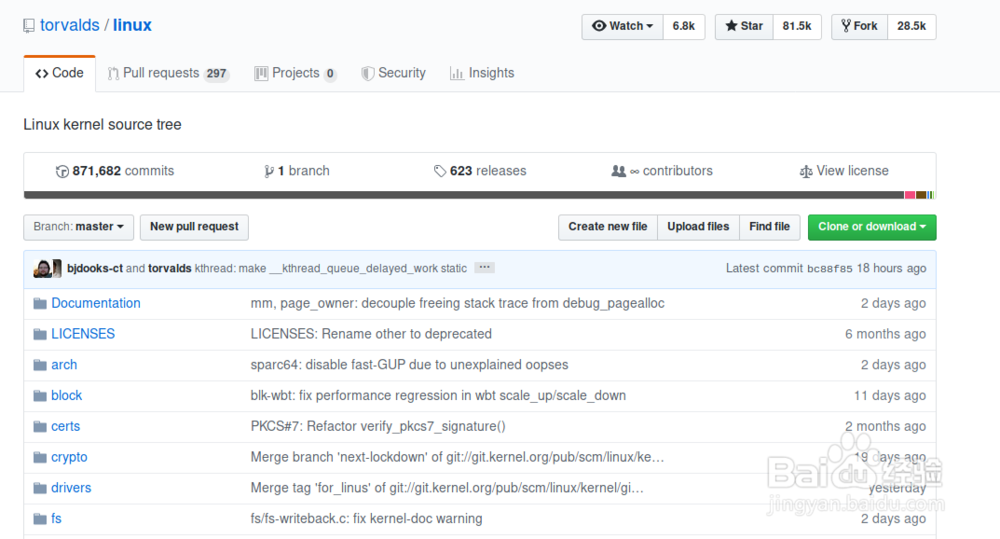This screenshot has width=1000, height=539.
Task: Open the linux repository link
Action: tap(132, 26)
